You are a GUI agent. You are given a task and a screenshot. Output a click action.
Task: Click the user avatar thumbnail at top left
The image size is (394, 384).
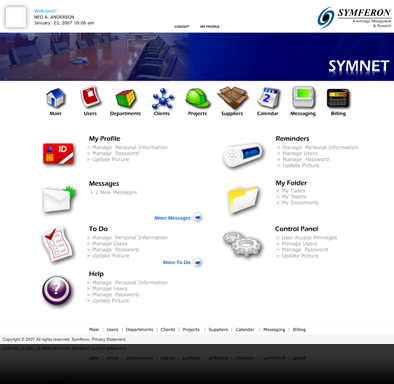click(16, 17)
